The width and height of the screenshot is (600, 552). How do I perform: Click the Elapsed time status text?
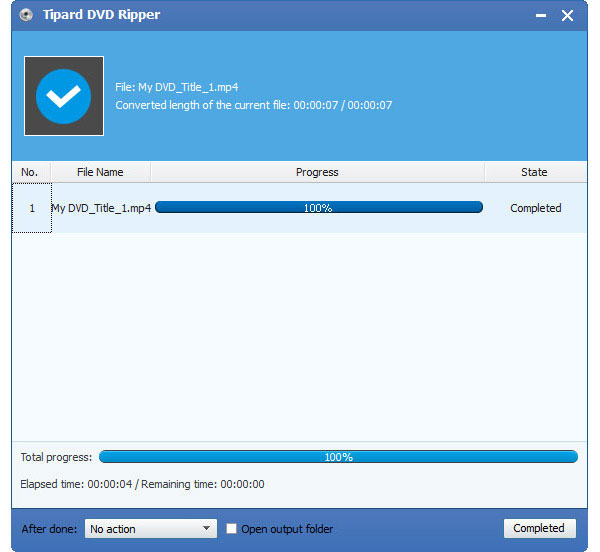[140, 484]
